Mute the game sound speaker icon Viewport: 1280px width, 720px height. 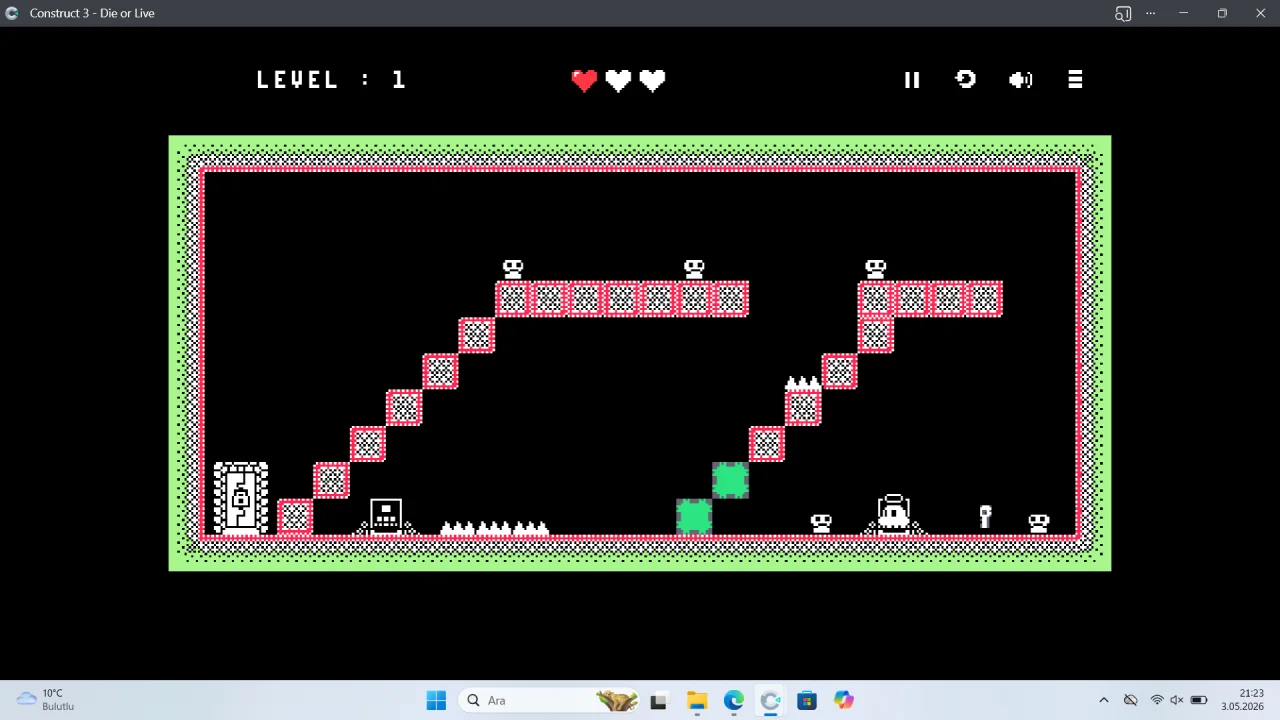1021,80
